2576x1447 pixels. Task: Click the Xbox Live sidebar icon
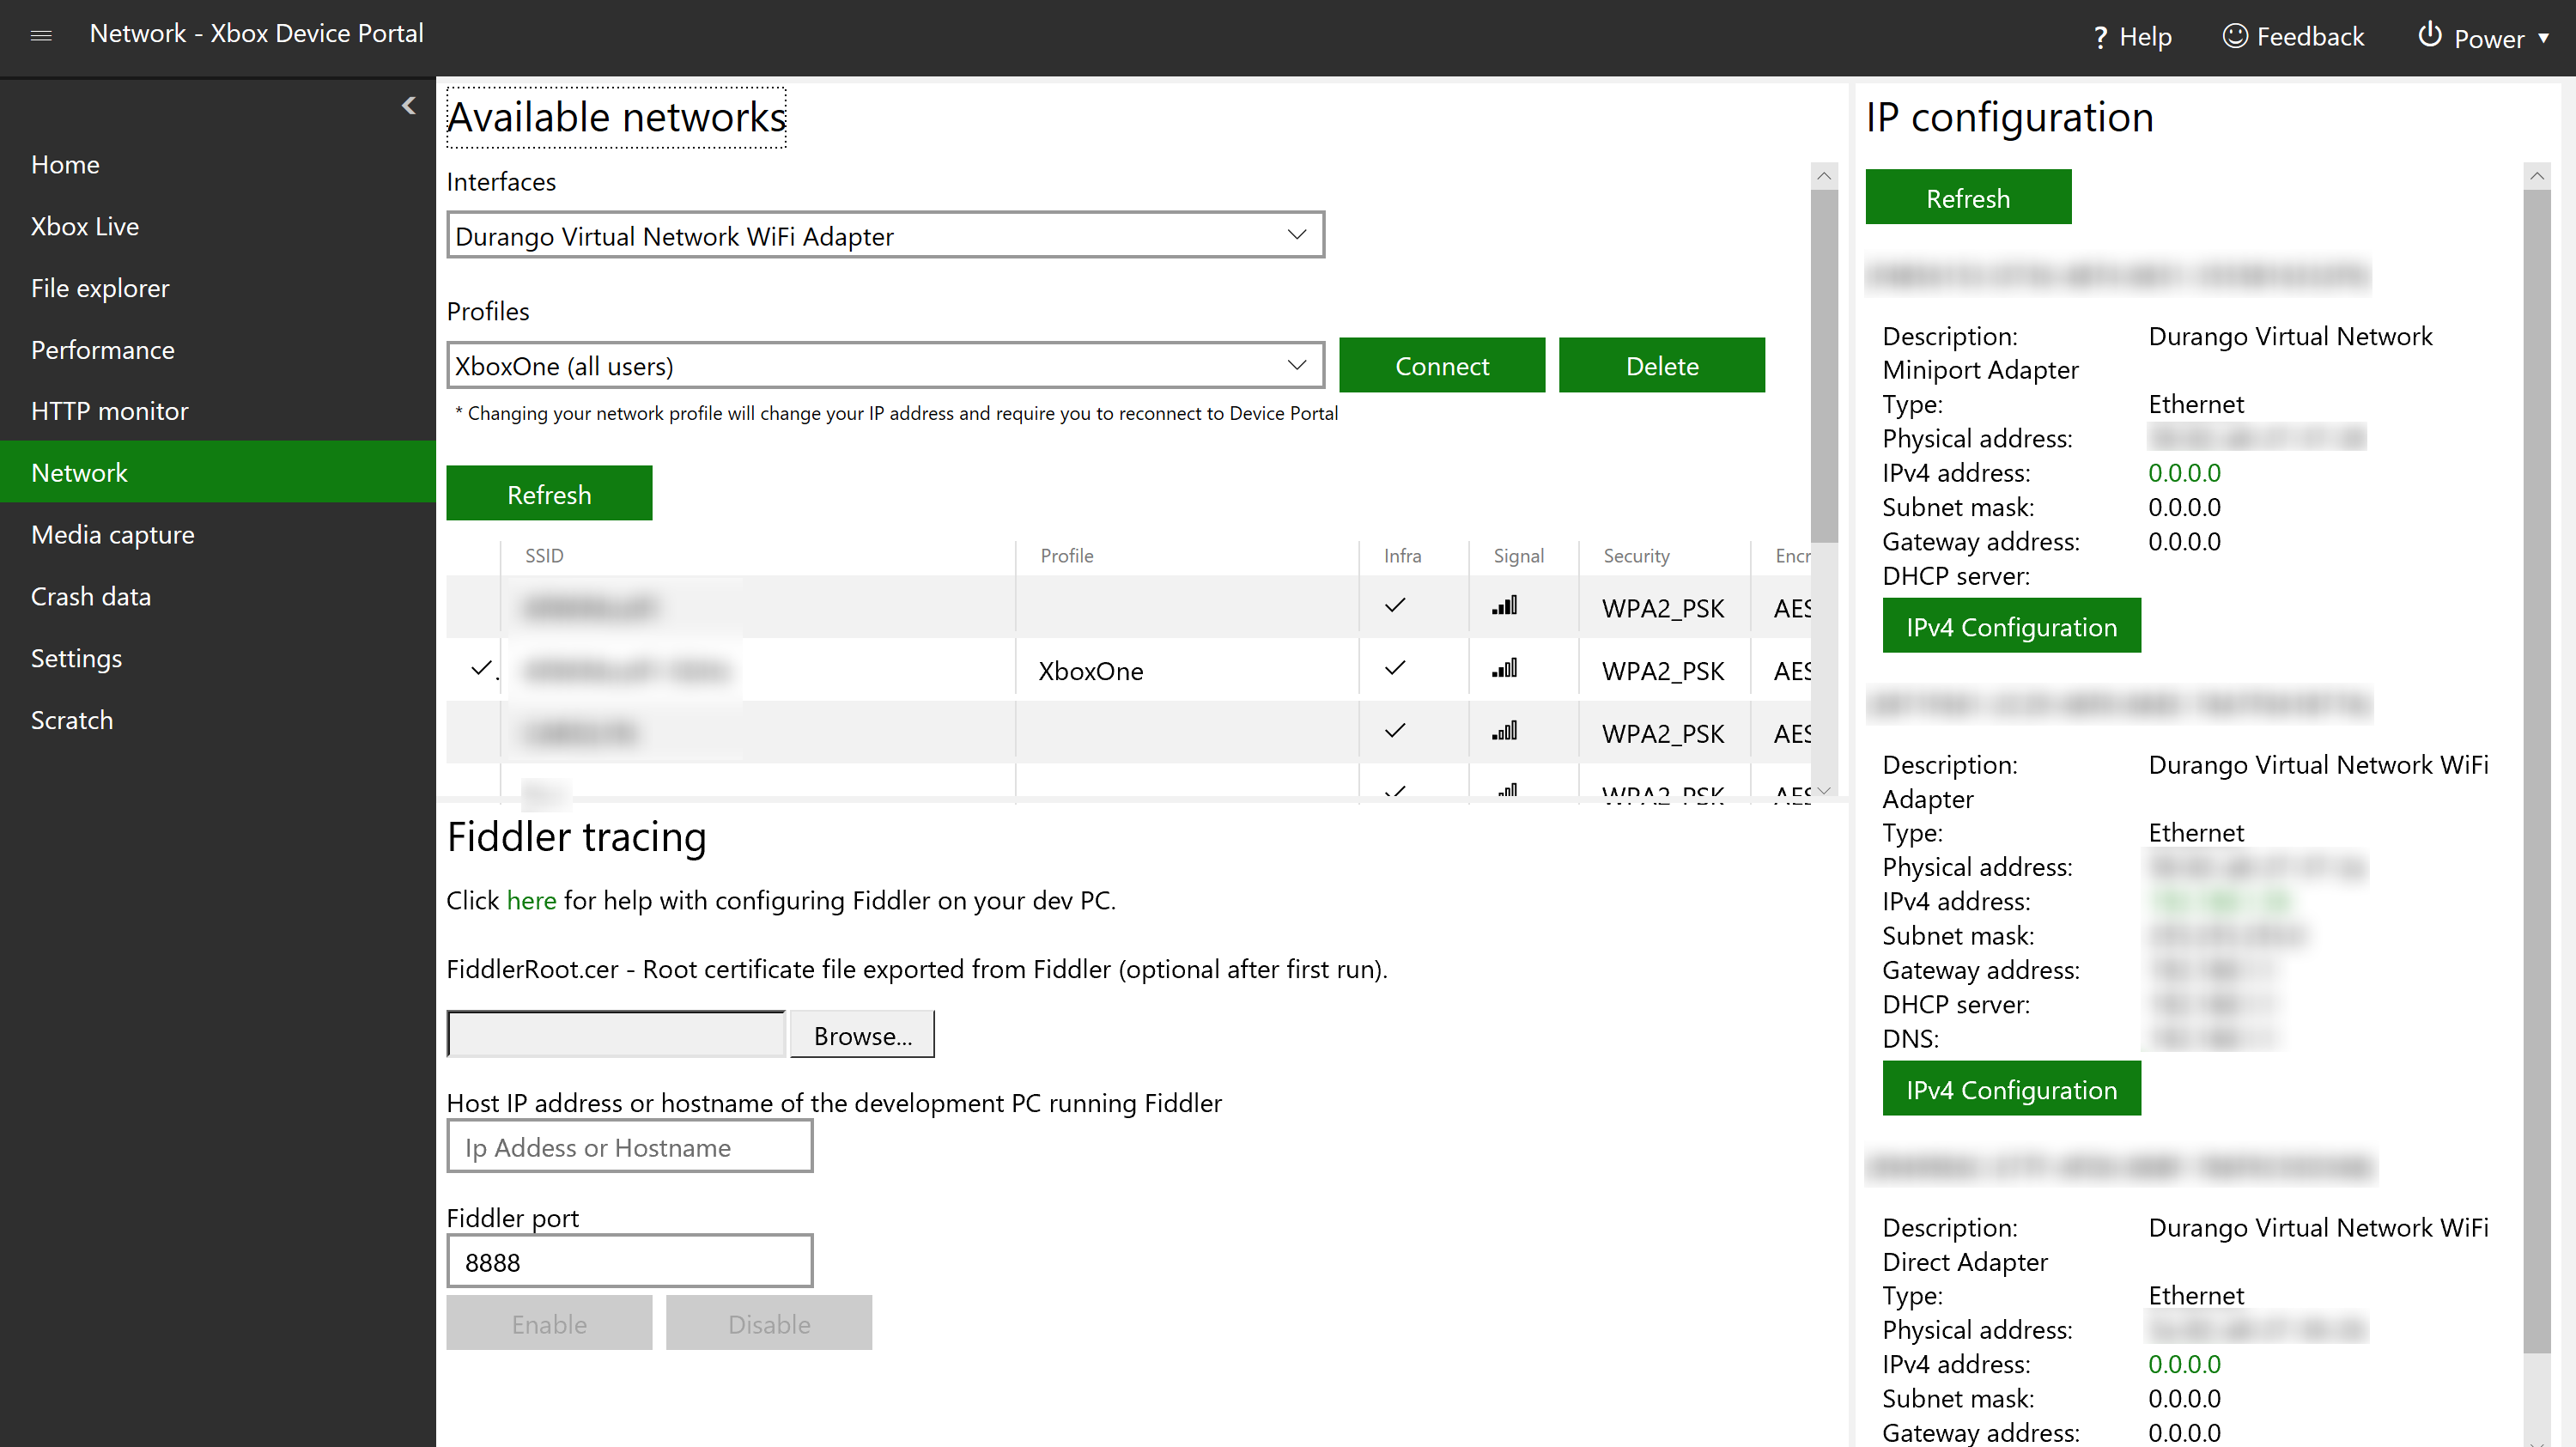83,225
